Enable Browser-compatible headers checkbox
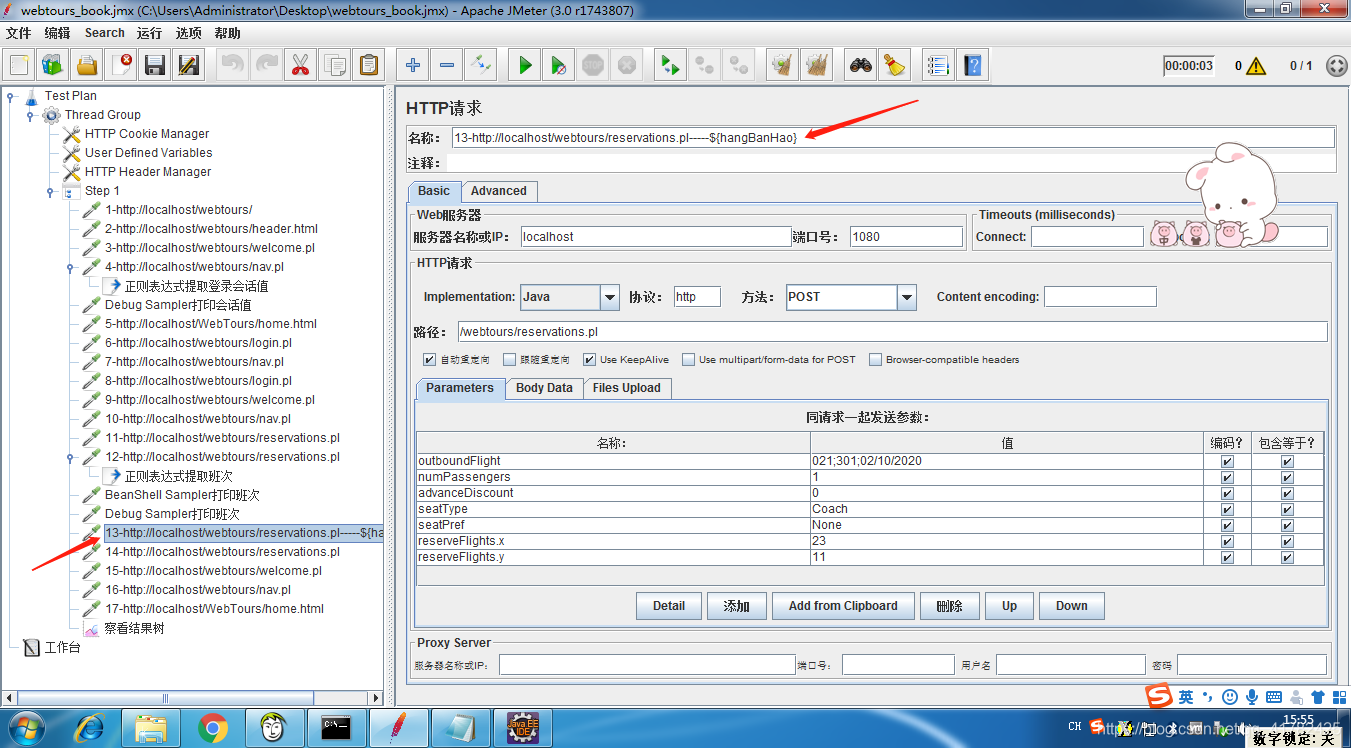The image size is (1351, 748). [x=876, y=359]
